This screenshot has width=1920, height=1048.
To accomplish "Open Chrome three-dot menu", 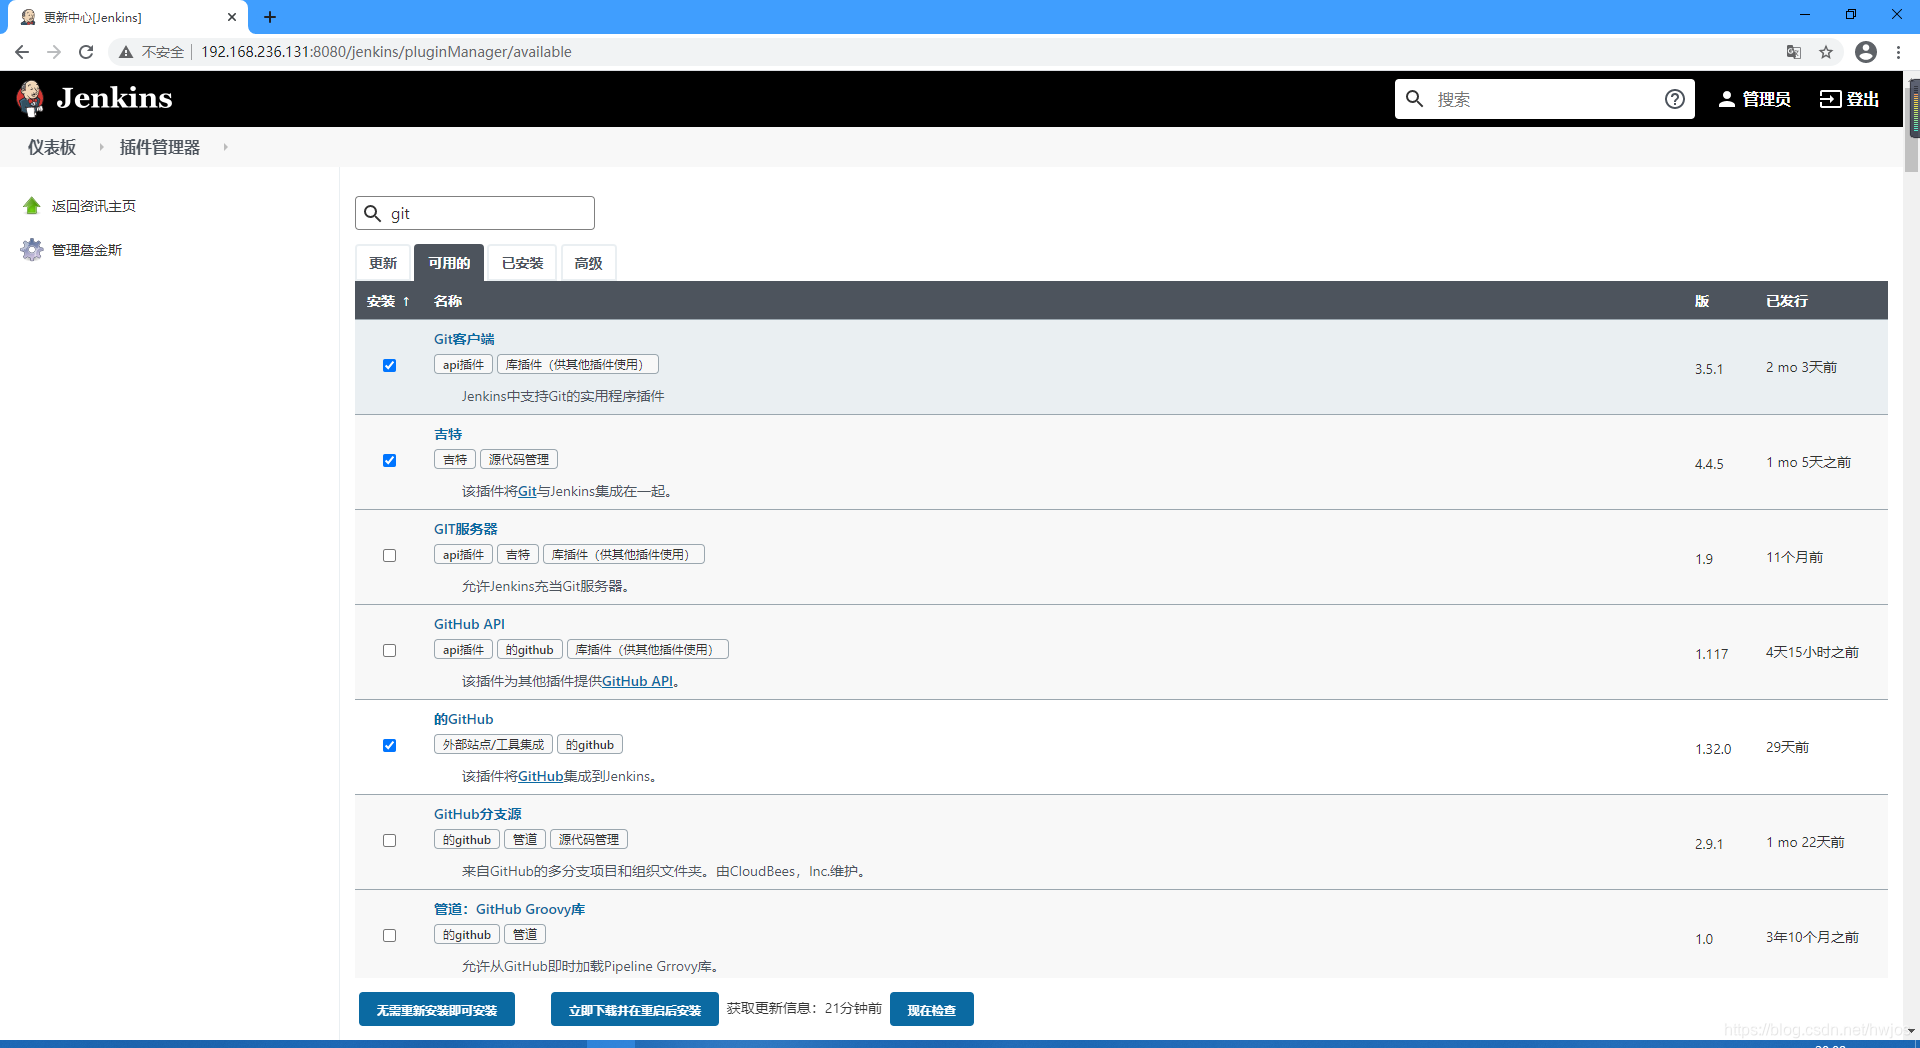I will coord(1898,52).
